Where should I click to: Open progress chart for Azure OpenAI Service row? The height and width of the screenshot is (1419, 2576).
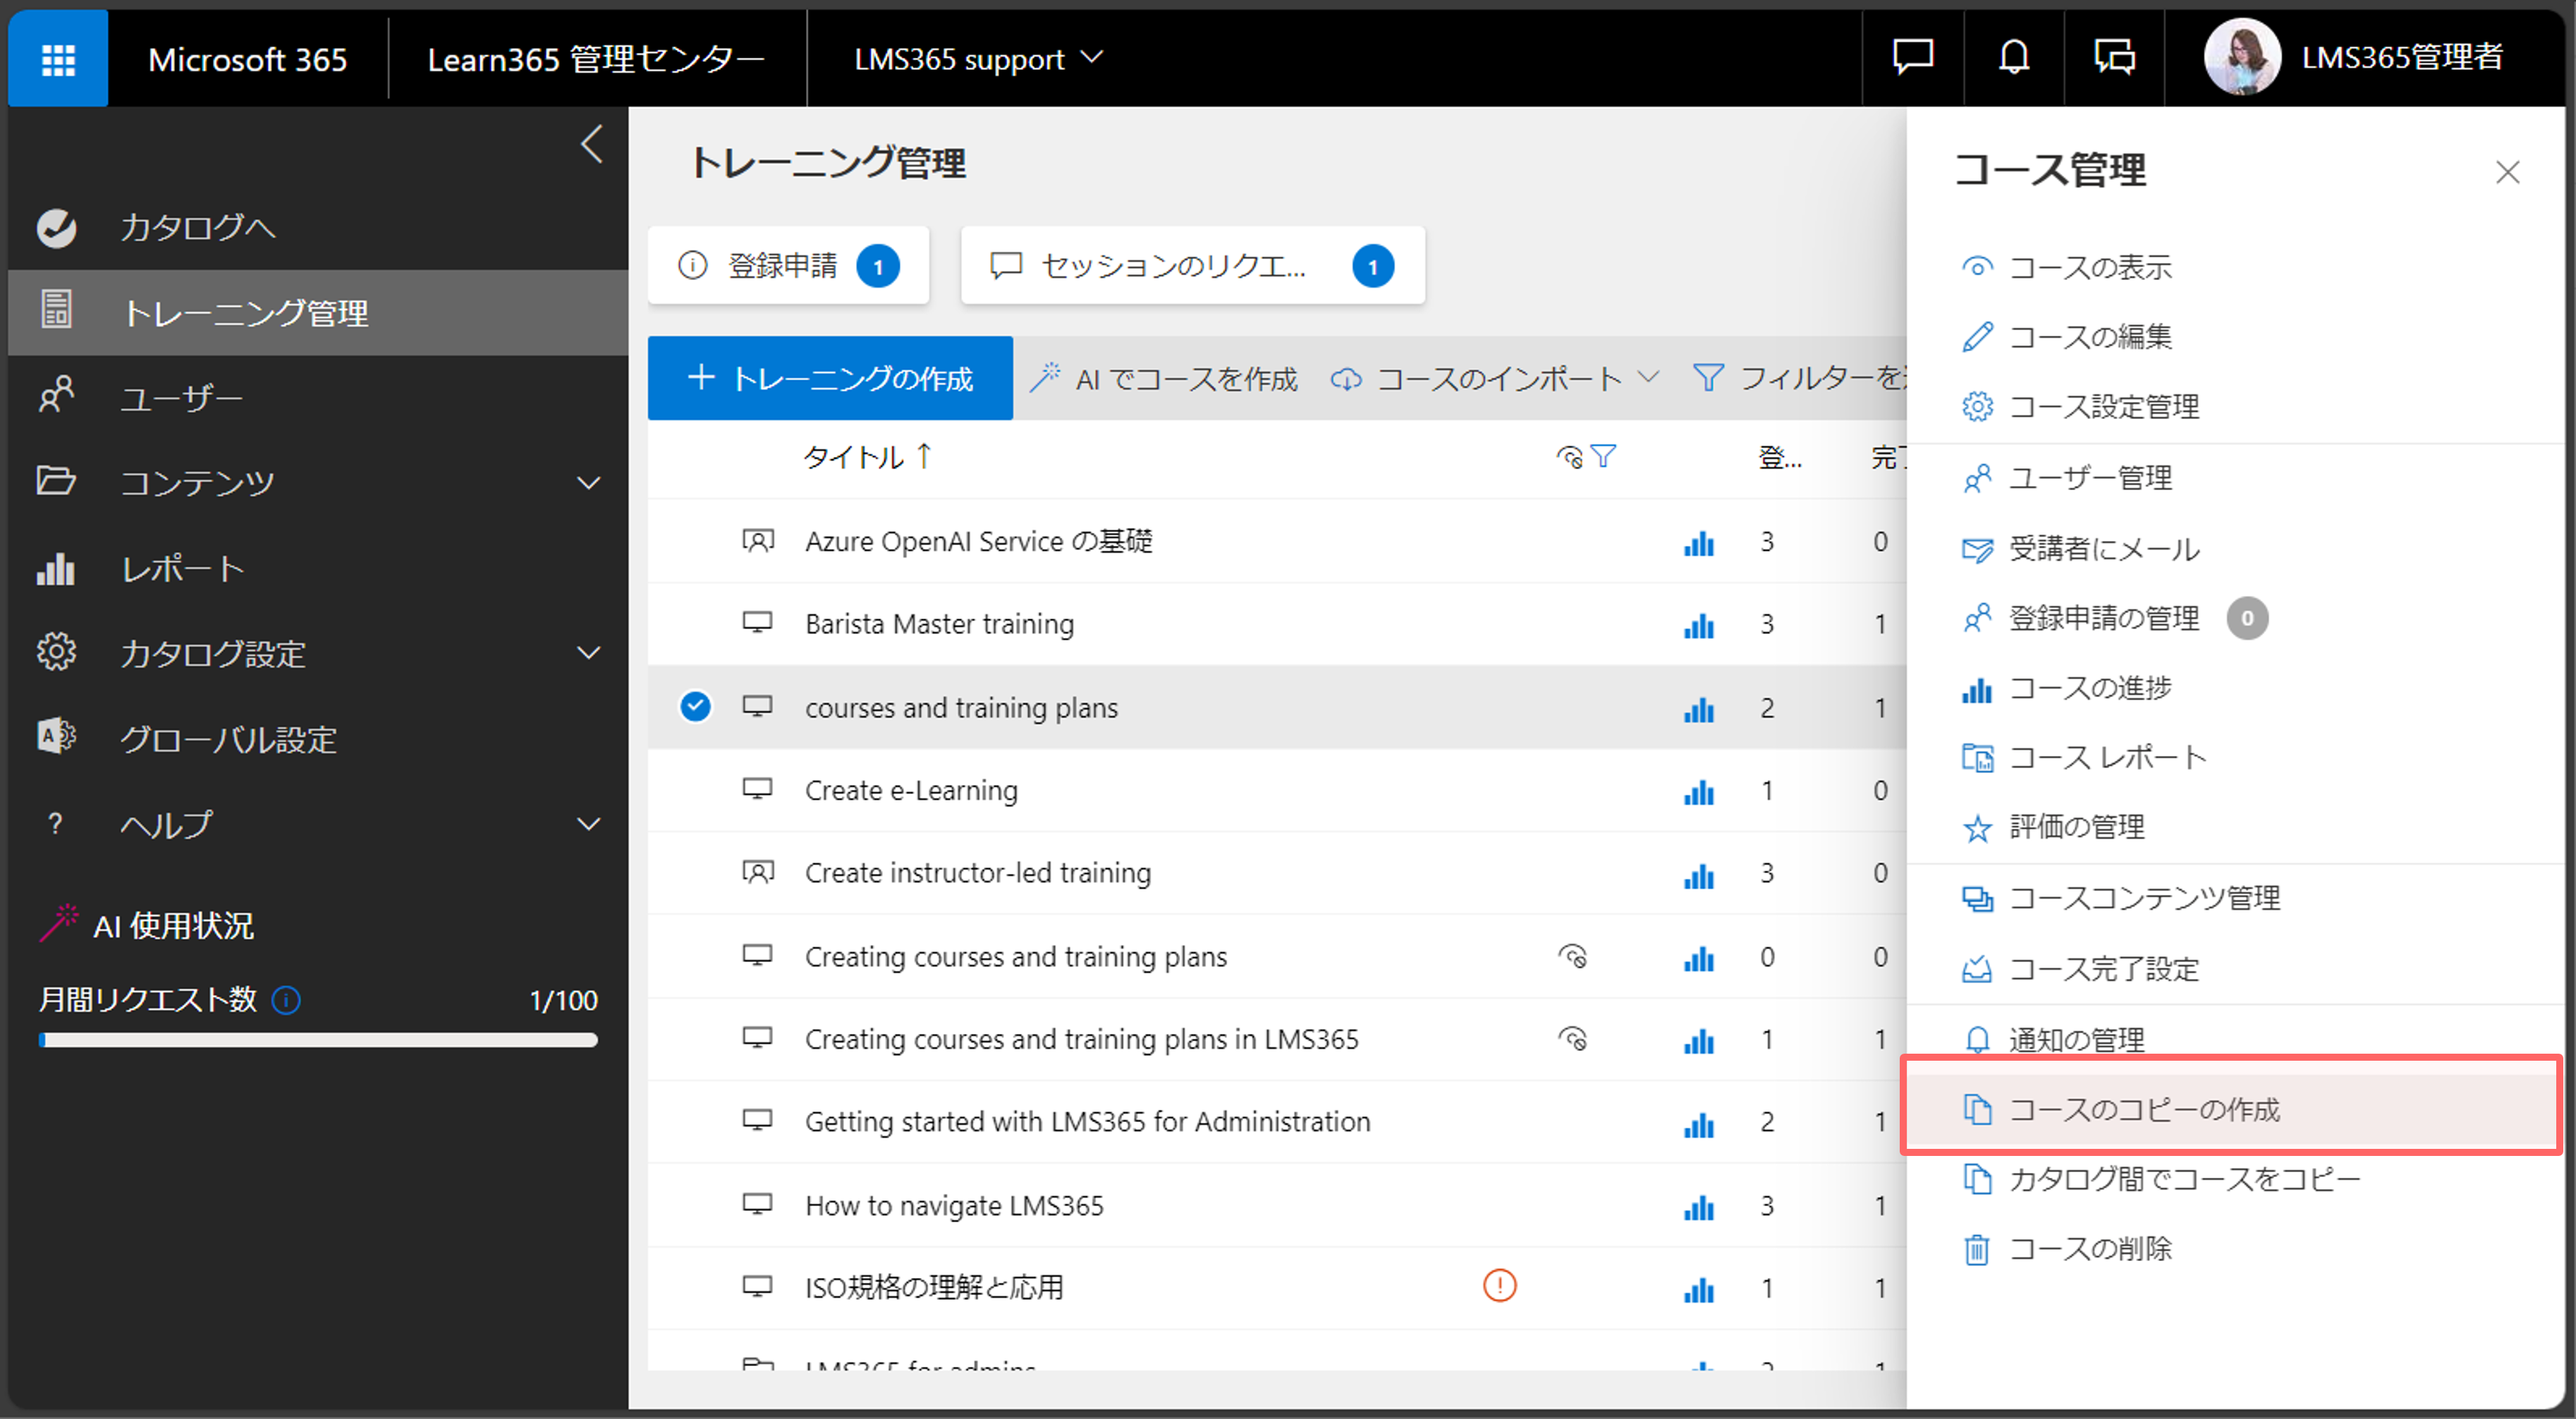[1698, 542]
